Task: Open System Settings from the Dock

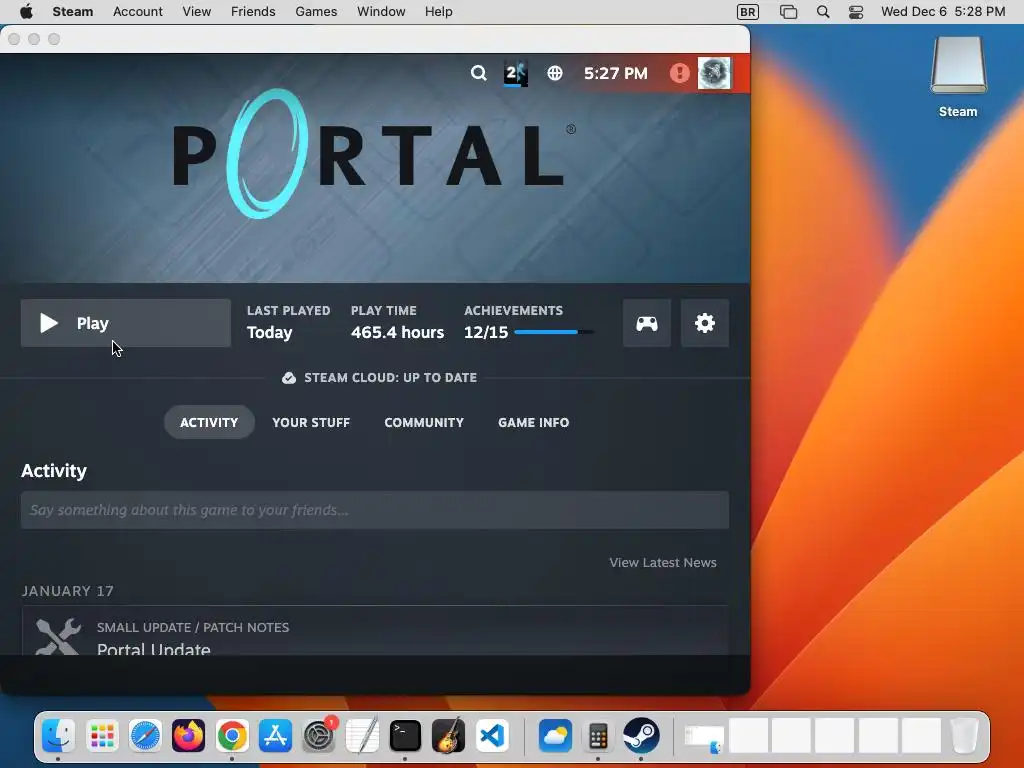Action: coord(319,736)
